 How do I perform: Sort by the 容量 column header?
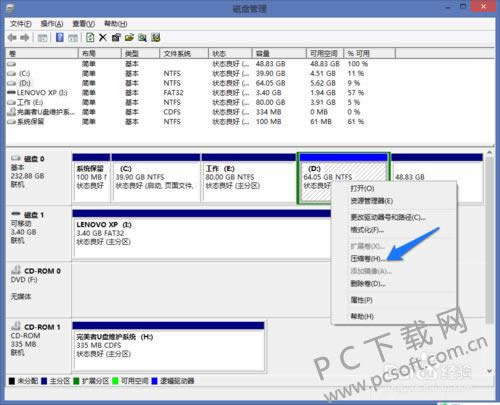[279, 53]
